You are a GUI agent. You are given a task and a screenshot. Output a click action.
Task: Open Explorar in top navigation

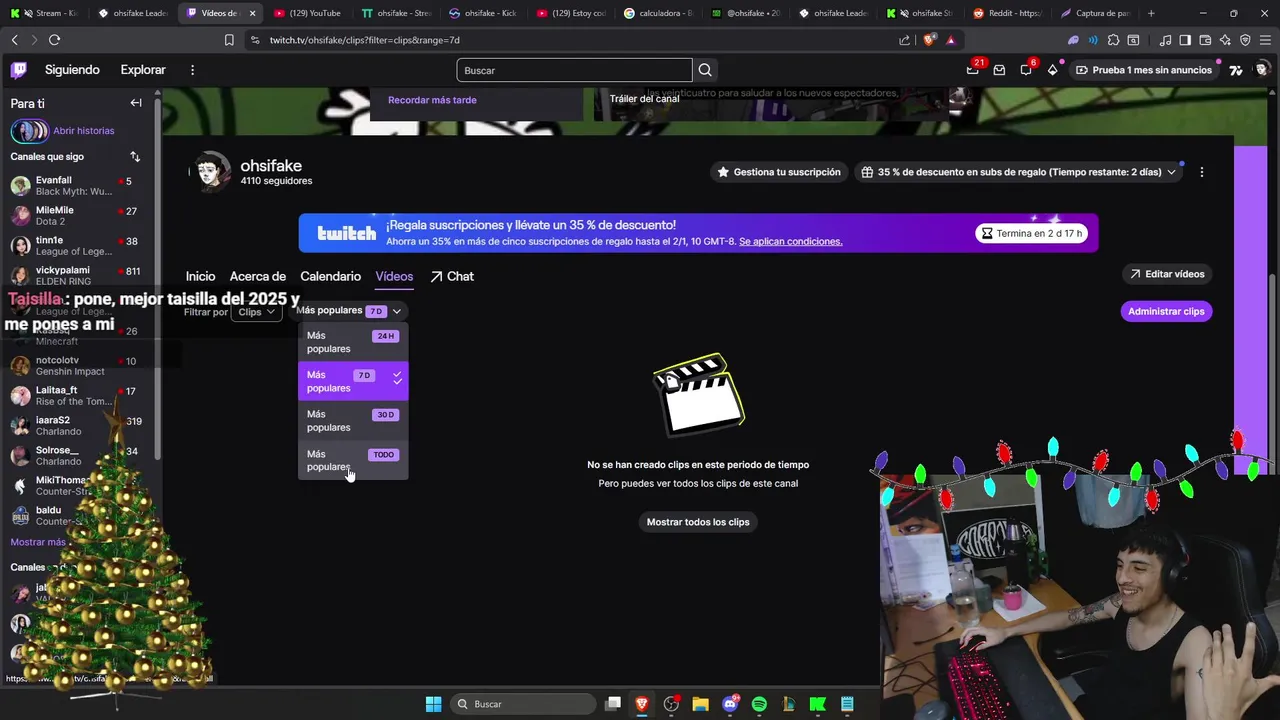coord(143,70)
